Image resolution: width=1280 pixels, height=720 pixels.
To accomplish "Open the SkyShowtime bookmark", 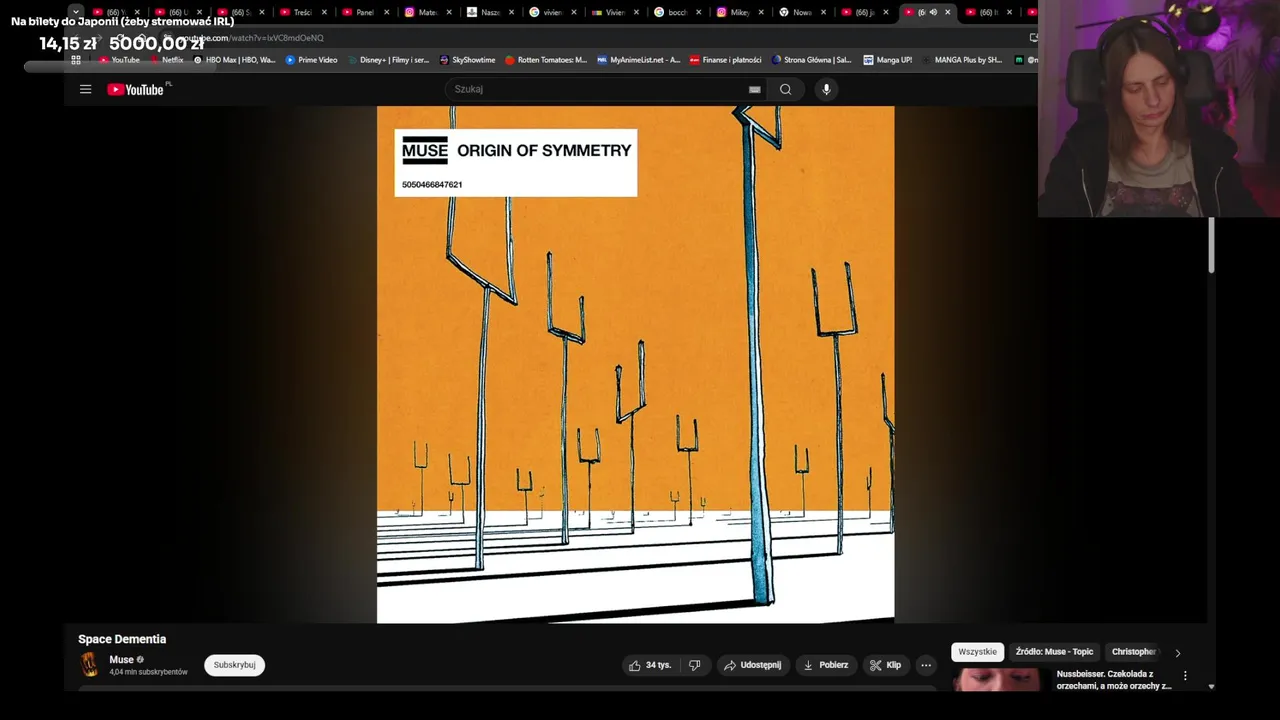I will [467, 60].
